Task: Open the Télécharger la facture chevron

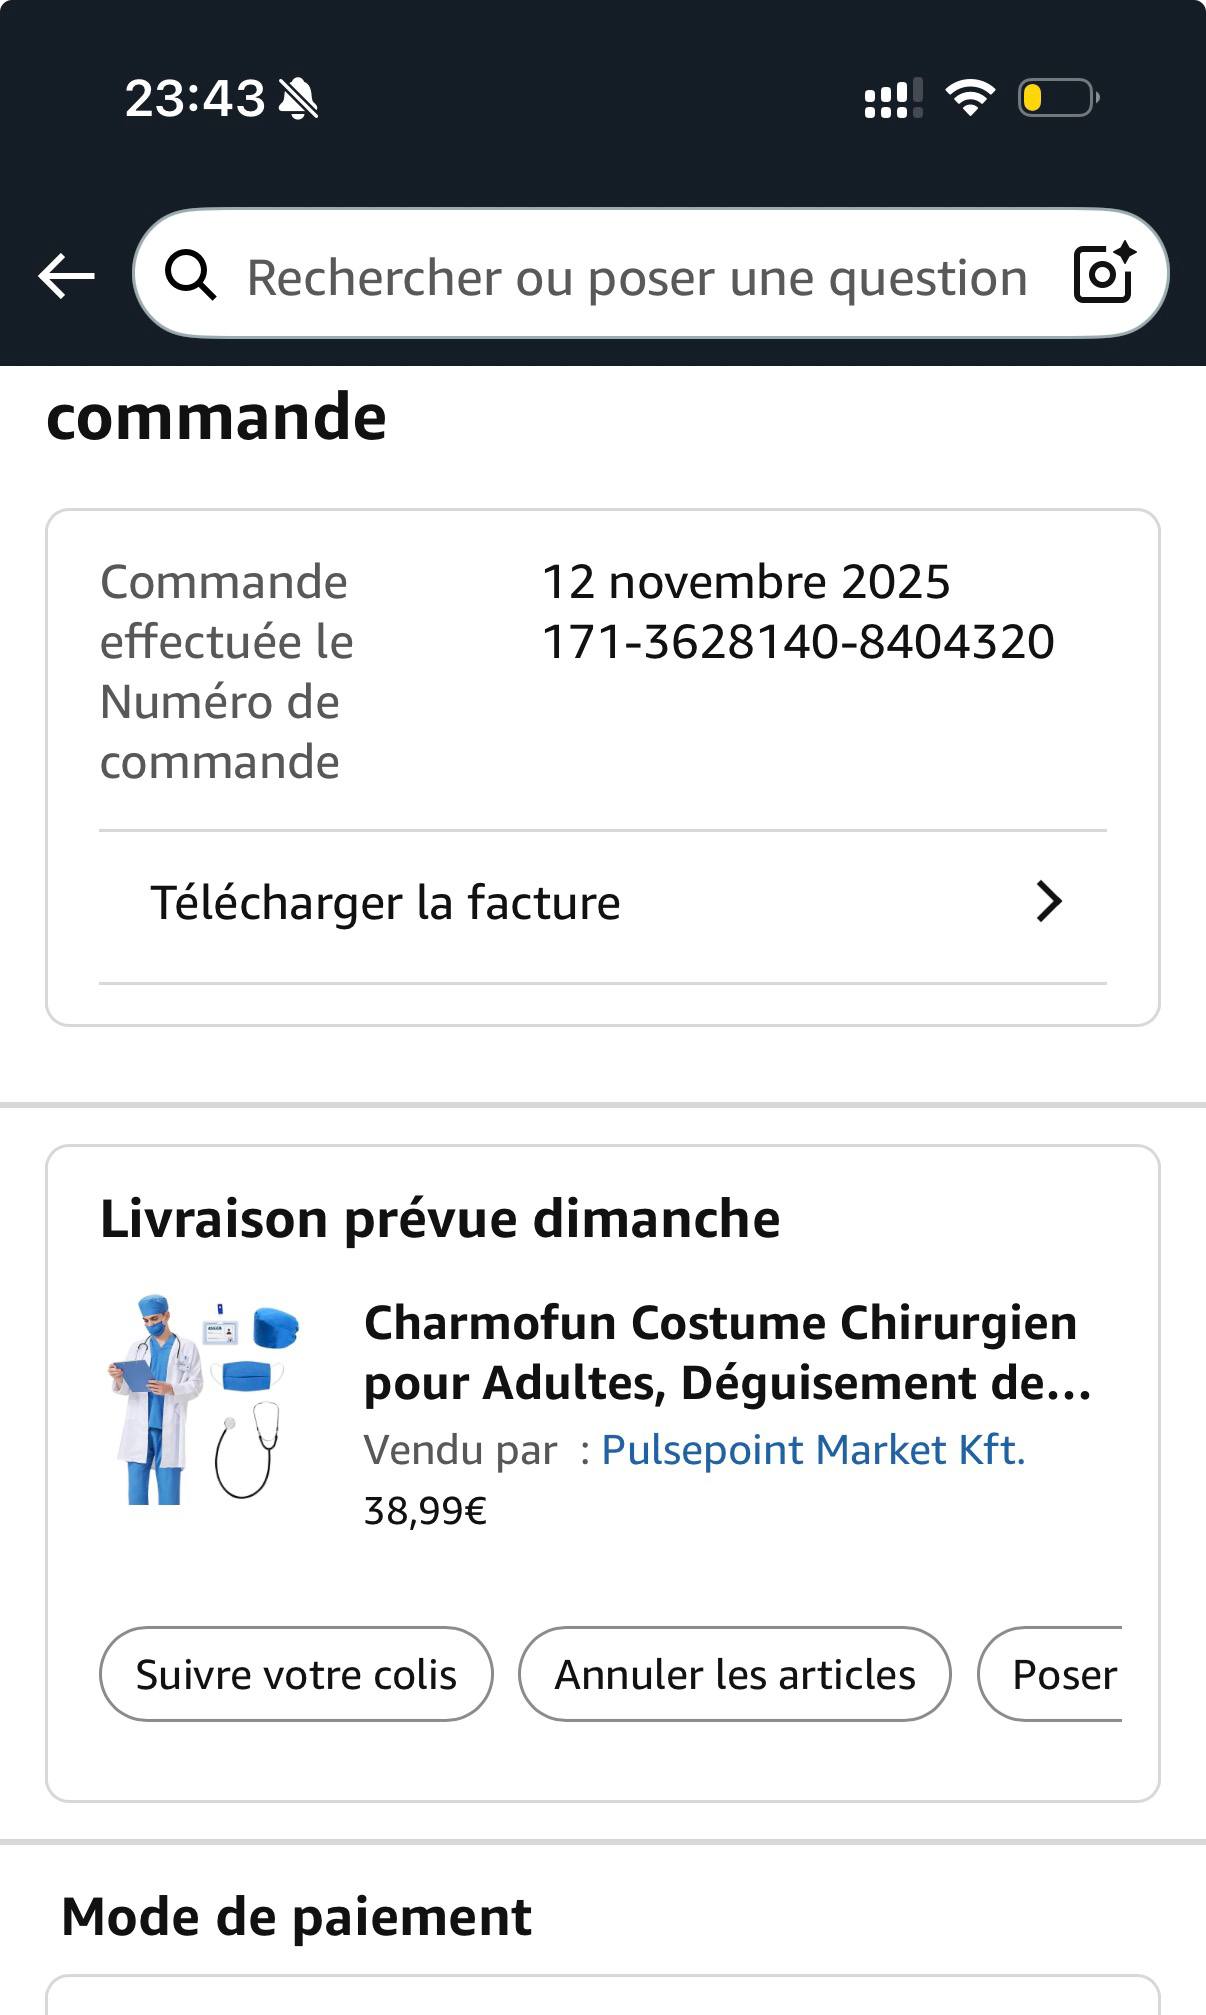Action: point(1047,902)
